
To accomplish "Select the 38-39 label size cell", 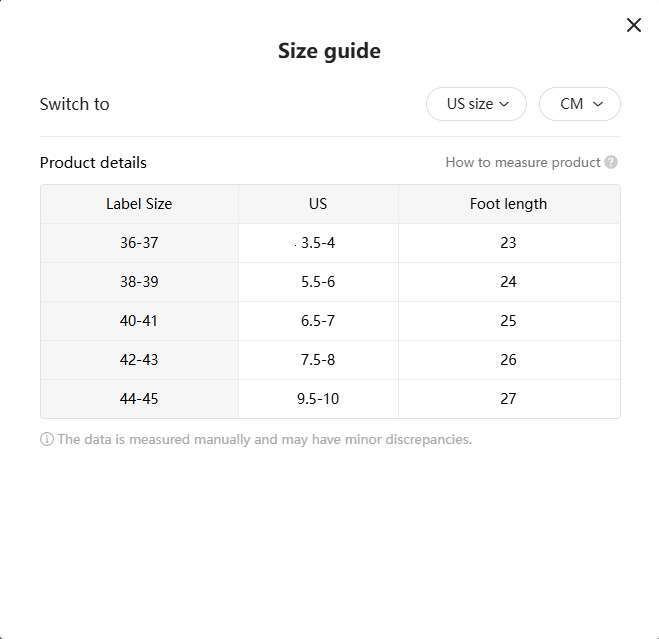I will point(139,282).
